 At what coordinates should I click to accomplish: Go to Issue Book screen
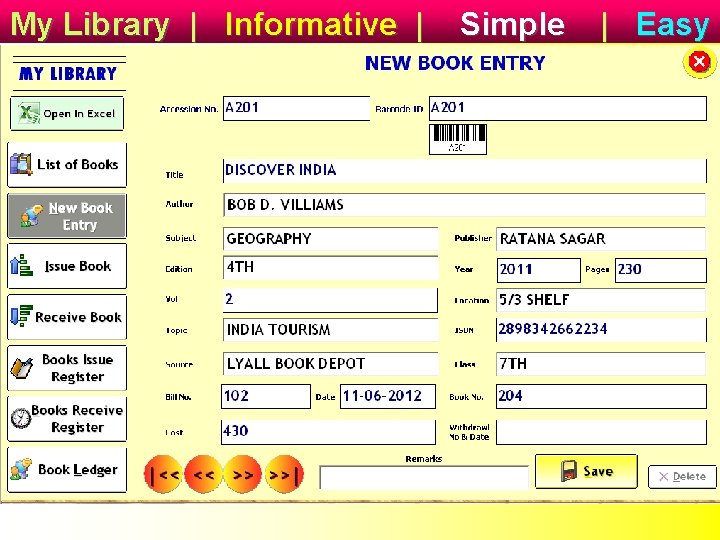67,266
